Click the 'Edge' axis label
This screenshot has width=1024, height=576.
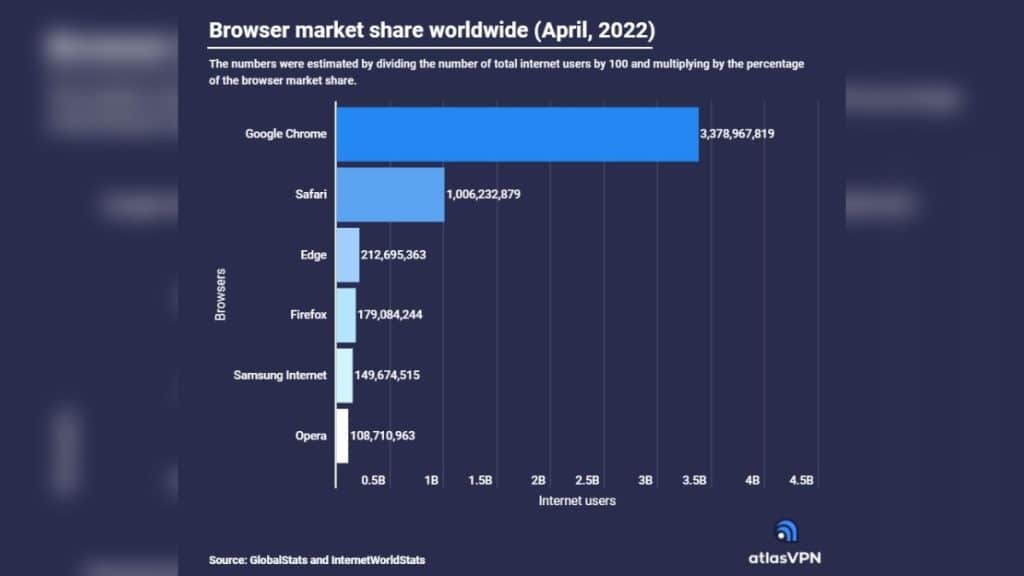point(313,255)
